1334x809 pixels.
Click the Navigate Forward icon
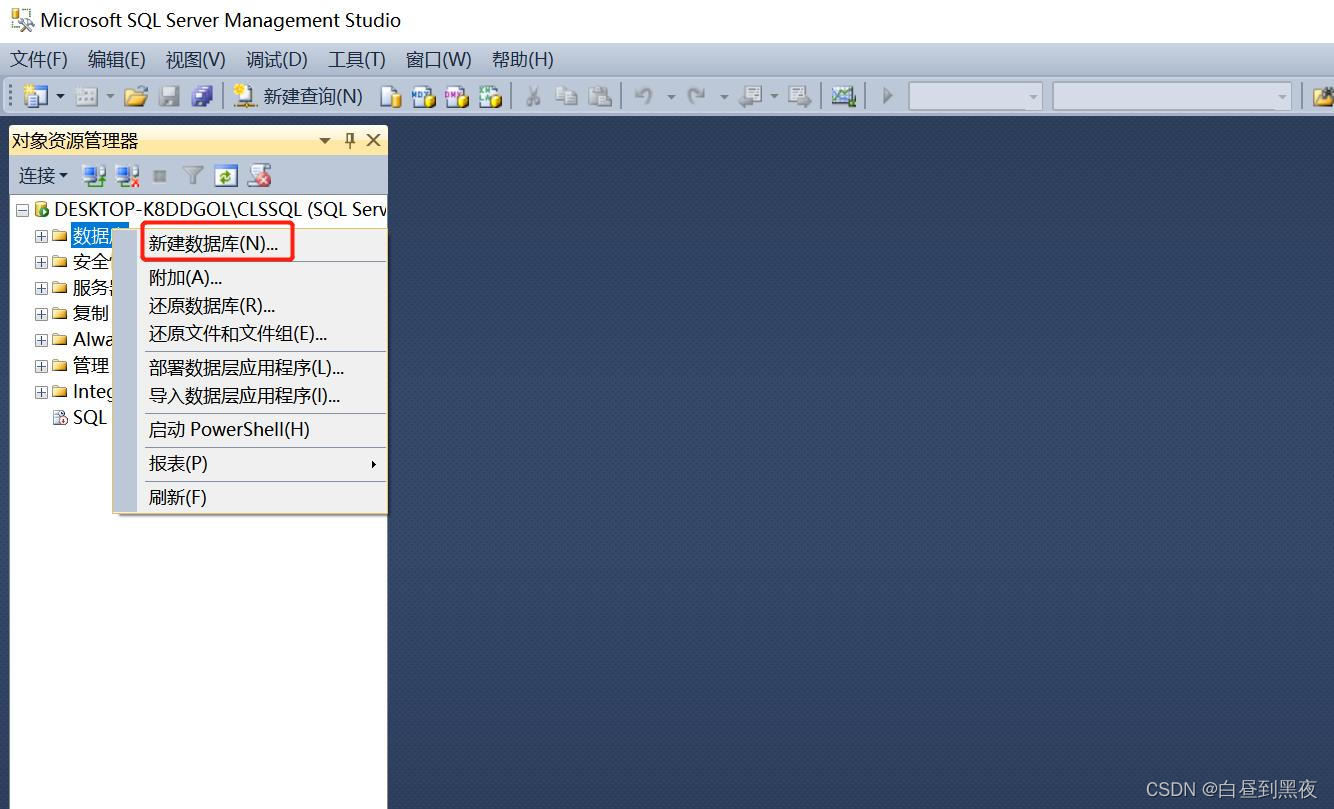point(798,96)
